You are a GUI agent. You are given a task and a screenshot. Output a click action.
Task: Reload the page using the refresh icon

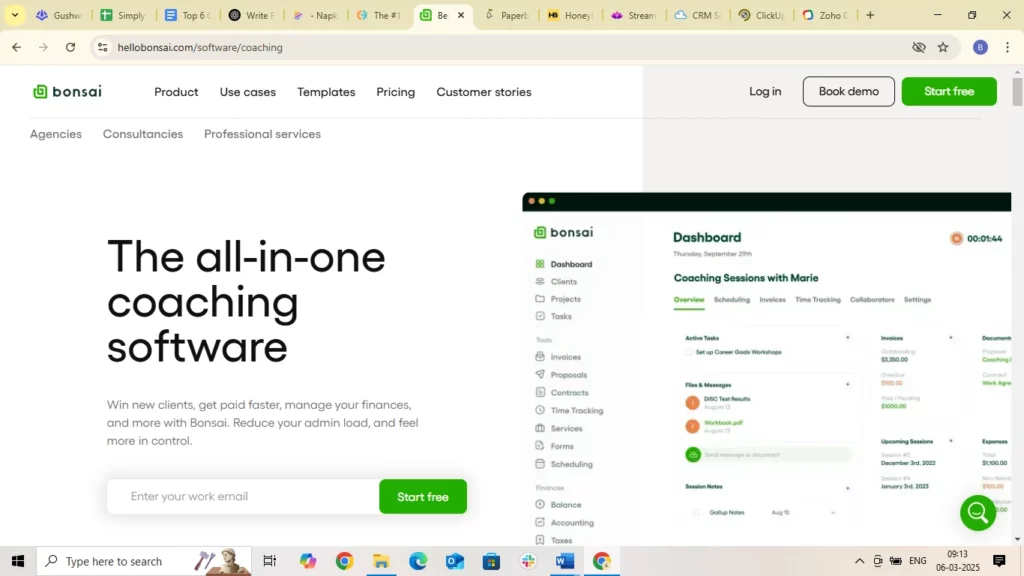click(70, 47)
